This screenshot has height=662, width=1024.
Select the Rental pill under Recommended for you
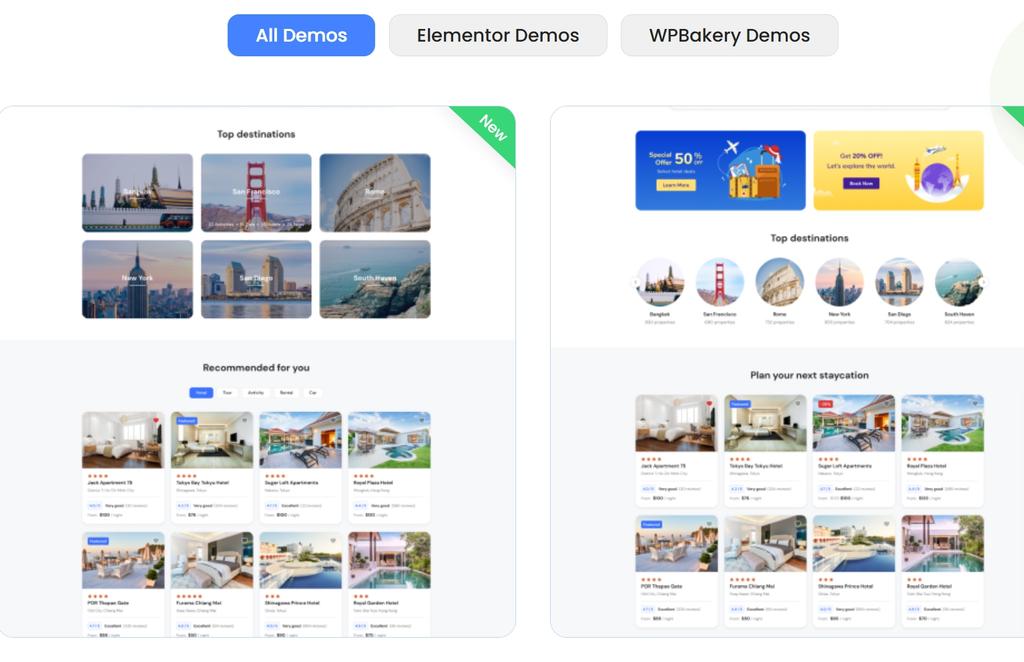tap(286, 392)
